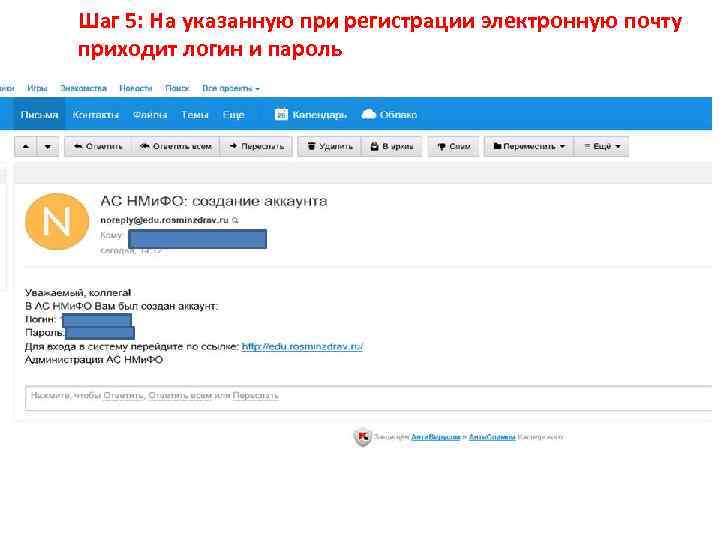Click sender address noreply@edu.rosminzdrav.ru
Screen dimensions: 720x540
(164, 220)
